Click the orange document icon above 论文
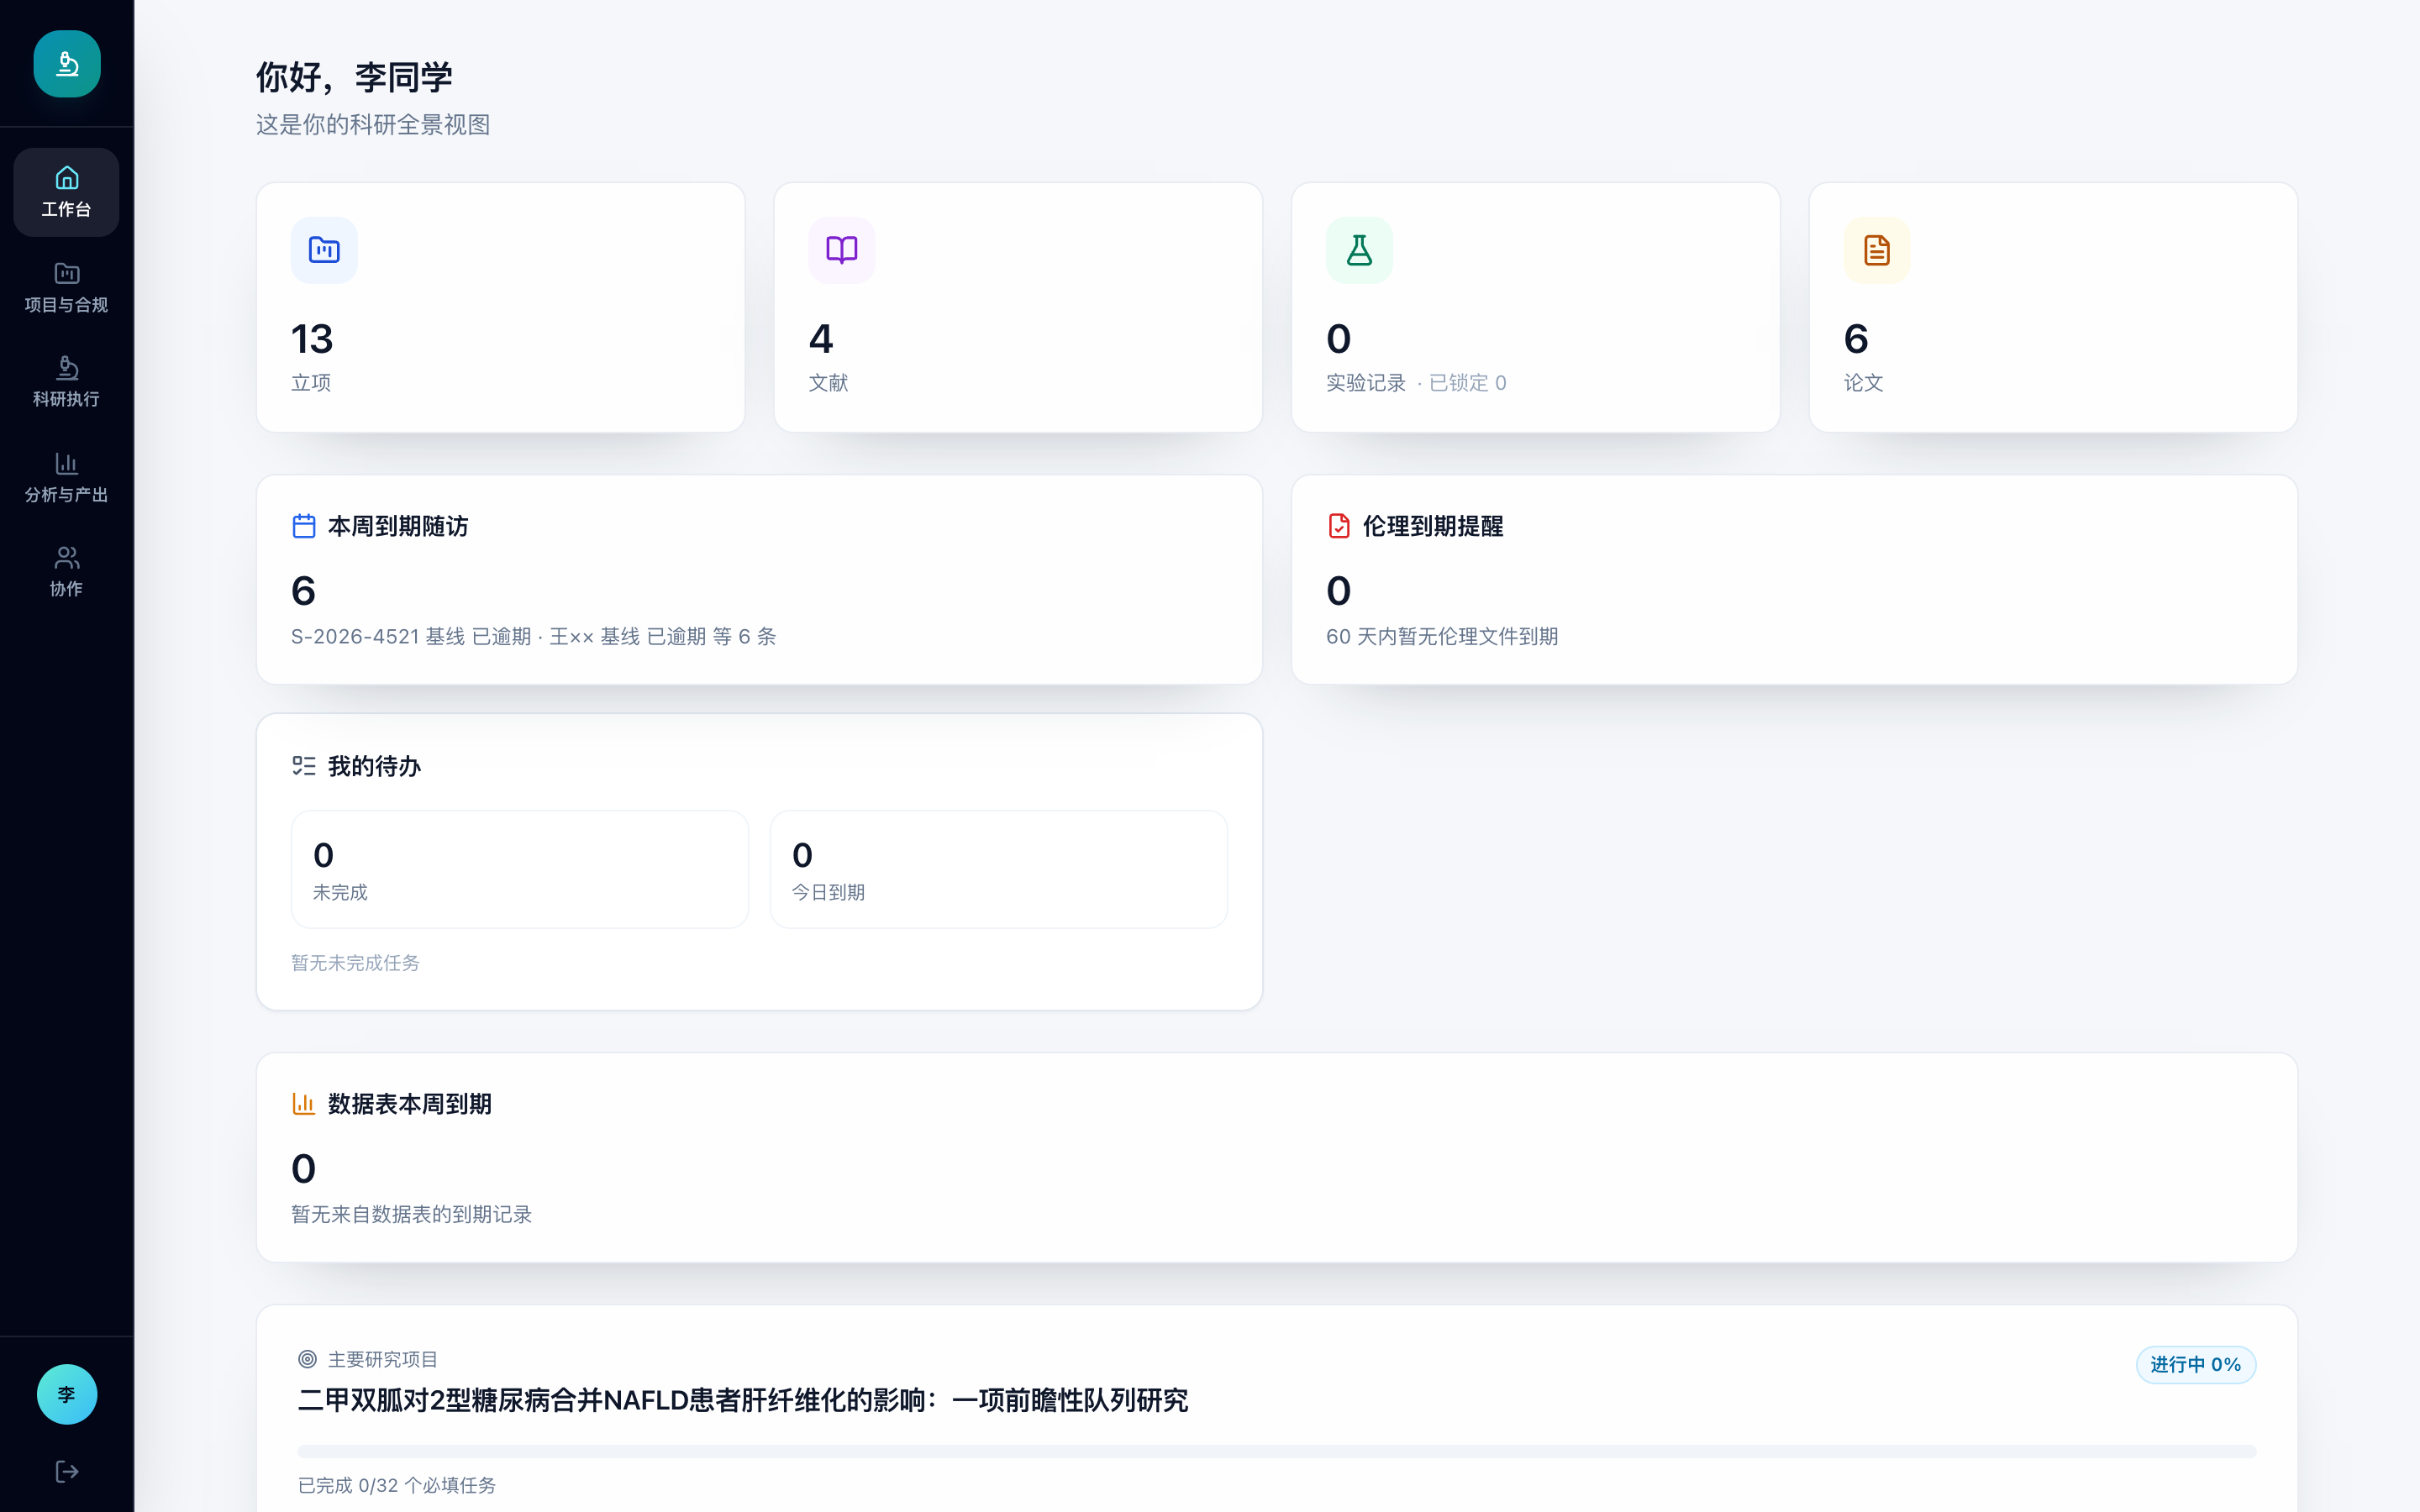Image resolution: width=2420 pixels, height=1512 pixels. click(1877, 250)
